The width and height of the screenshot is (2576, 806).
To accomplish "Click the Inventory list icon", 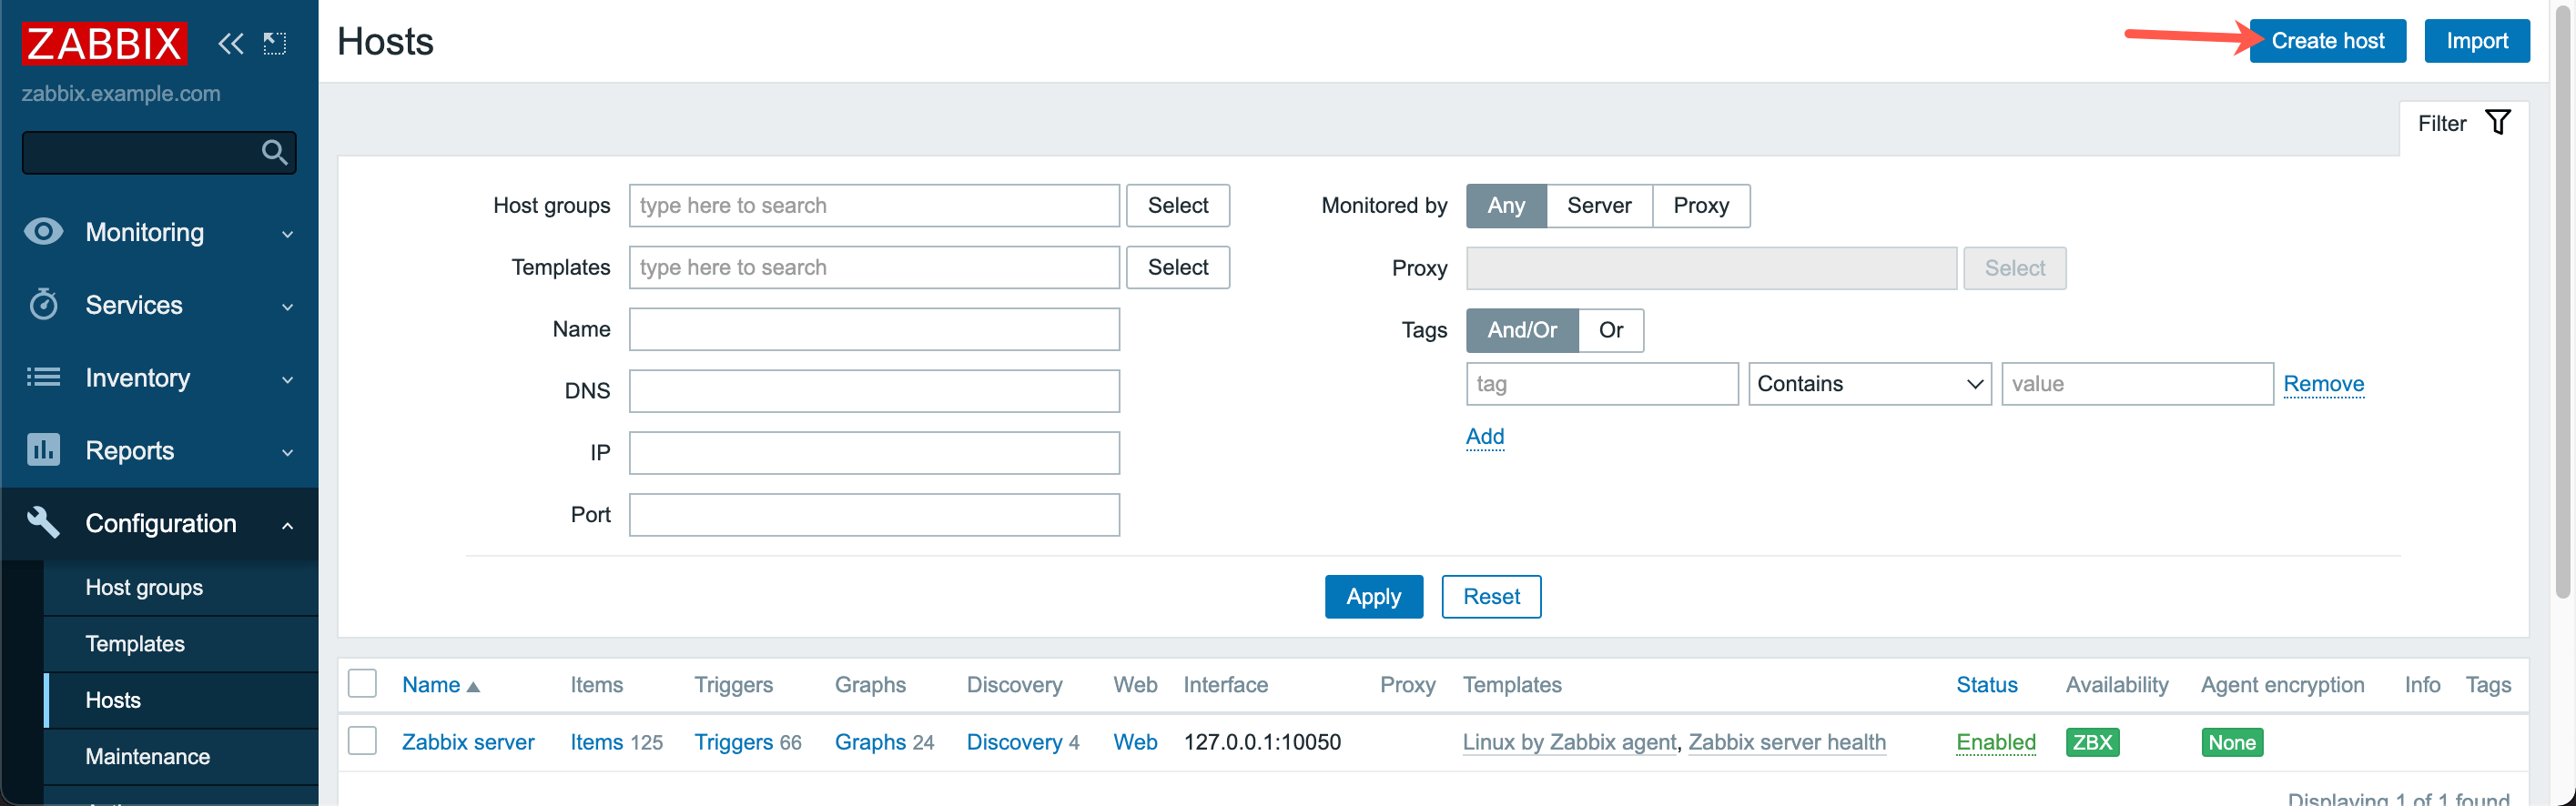I will coord(43,377).
